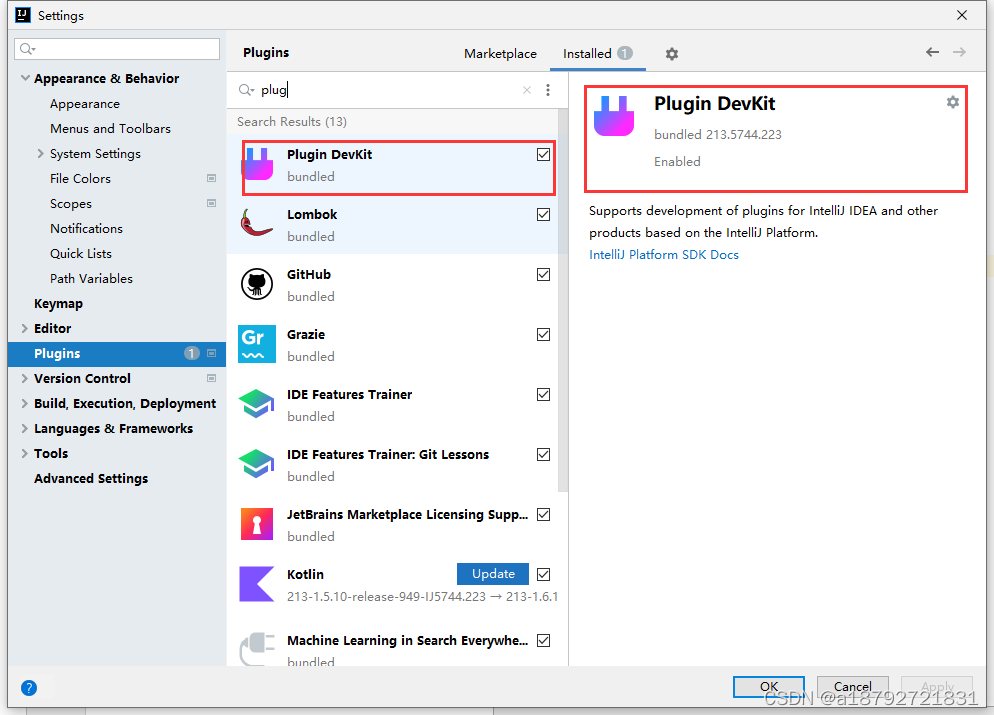Close the Settings dialog
This screenshot has height=715, width=994.
pos(962,15)
